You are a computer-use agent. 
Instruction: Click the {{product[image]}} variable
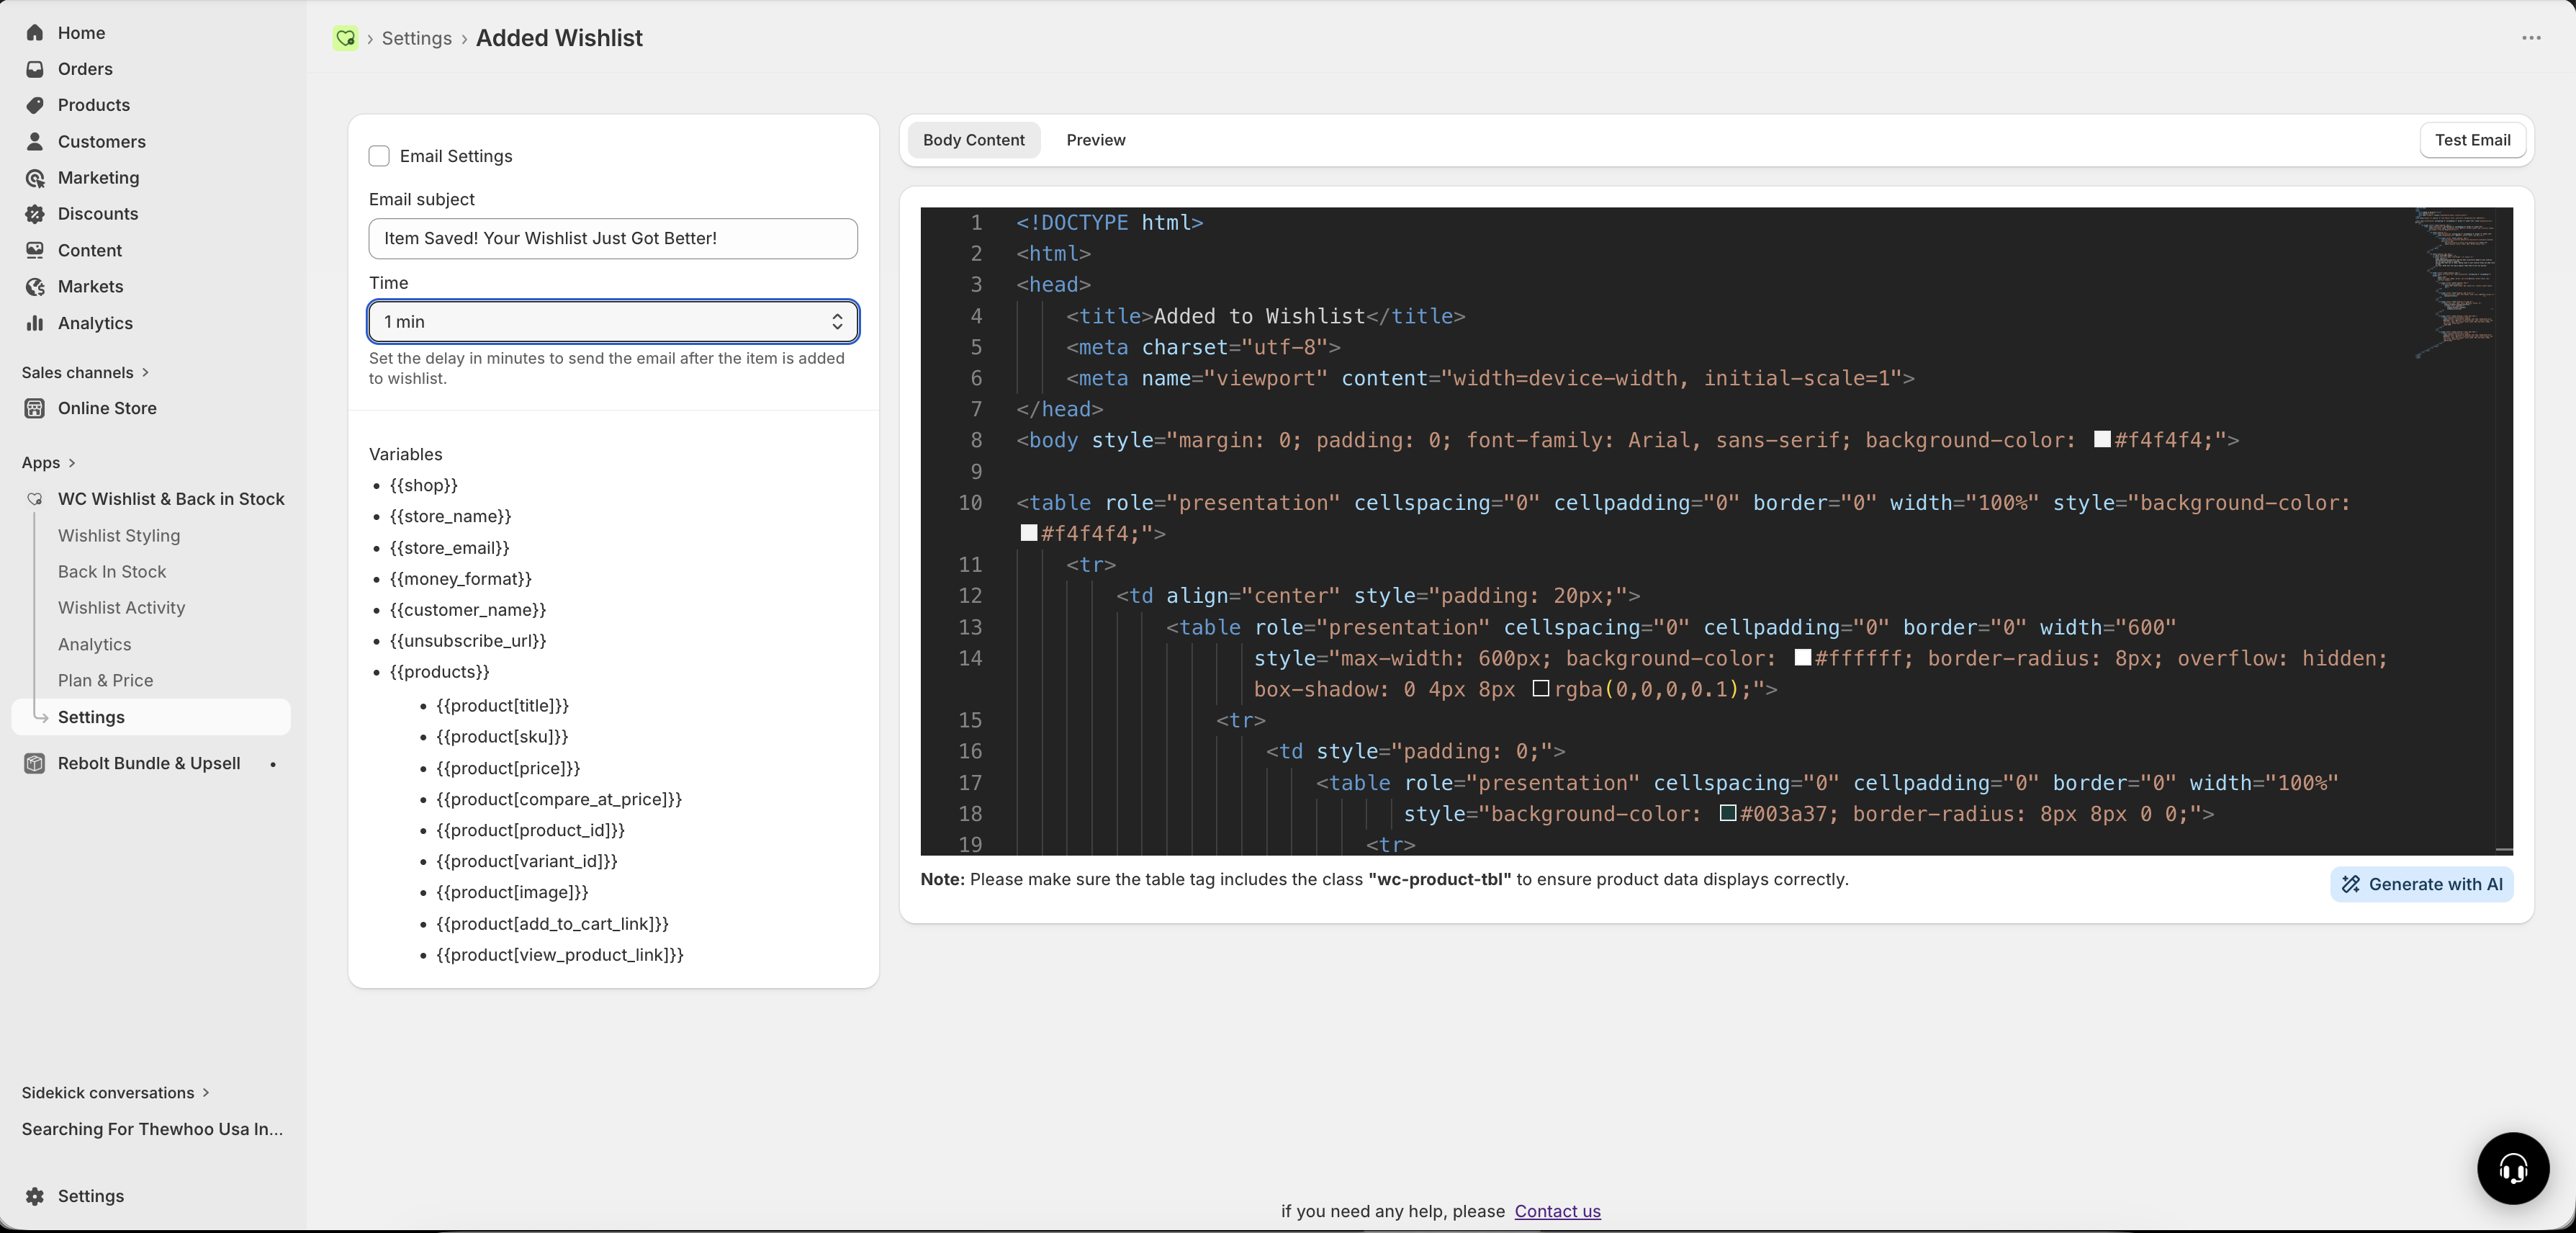tap(512, 892)
